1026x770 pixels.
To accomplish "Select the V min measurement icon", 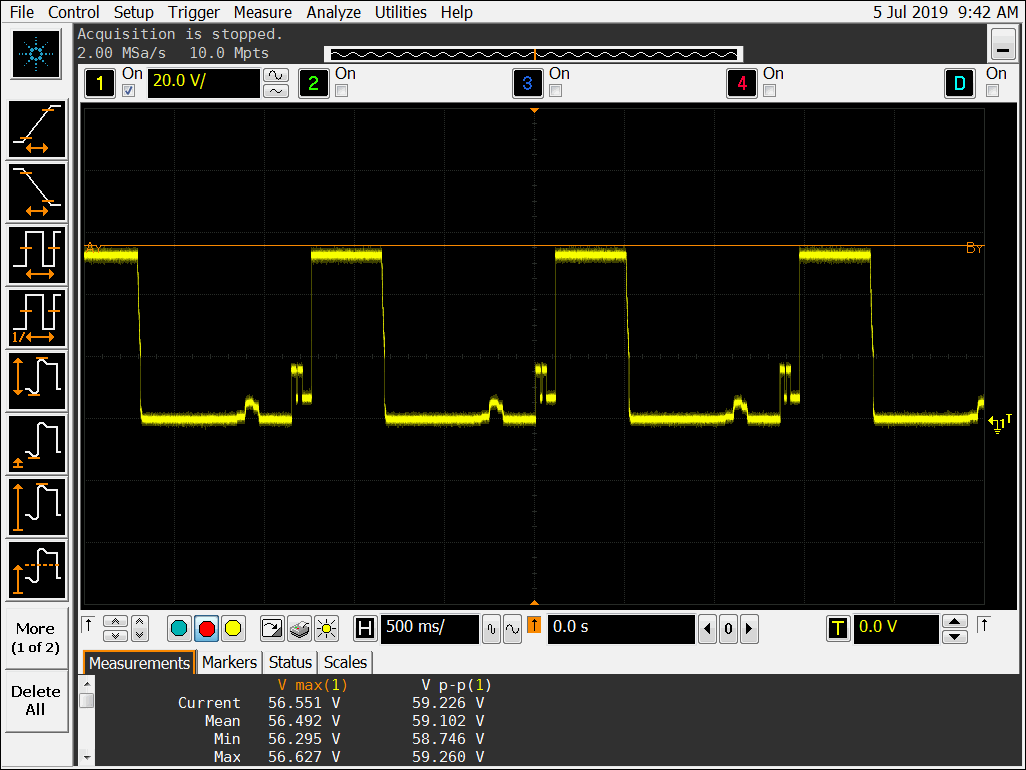I will coord(37,444).
